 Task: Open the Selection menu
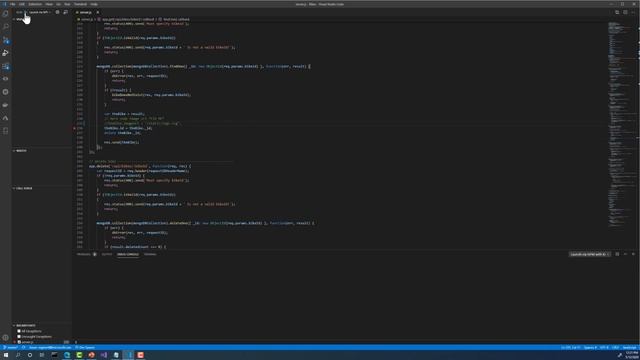35,4
